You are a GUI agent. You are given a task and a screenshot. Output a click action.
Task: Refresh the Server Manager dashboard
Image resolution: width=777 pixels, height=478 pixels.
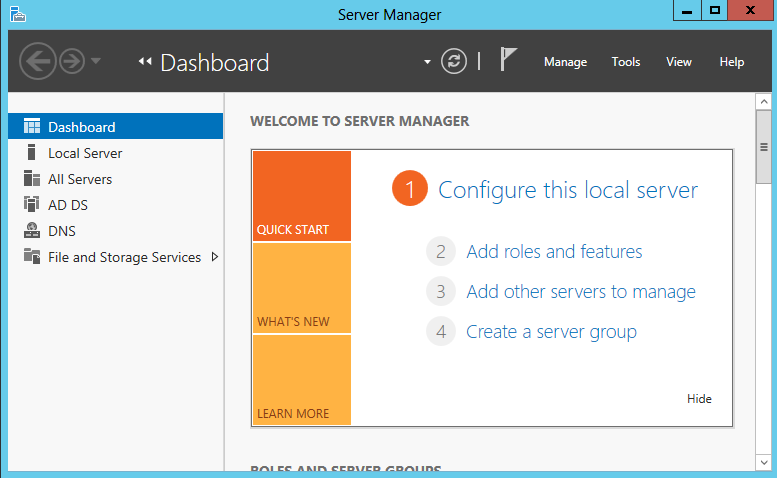pyautogui.click(x=454, y=61)
